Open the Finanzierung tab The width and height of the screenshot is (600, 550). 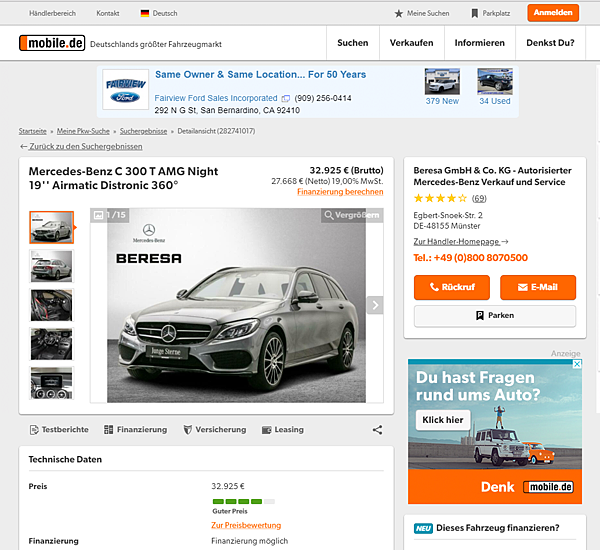pyautogui.click(x=135, y=430)
